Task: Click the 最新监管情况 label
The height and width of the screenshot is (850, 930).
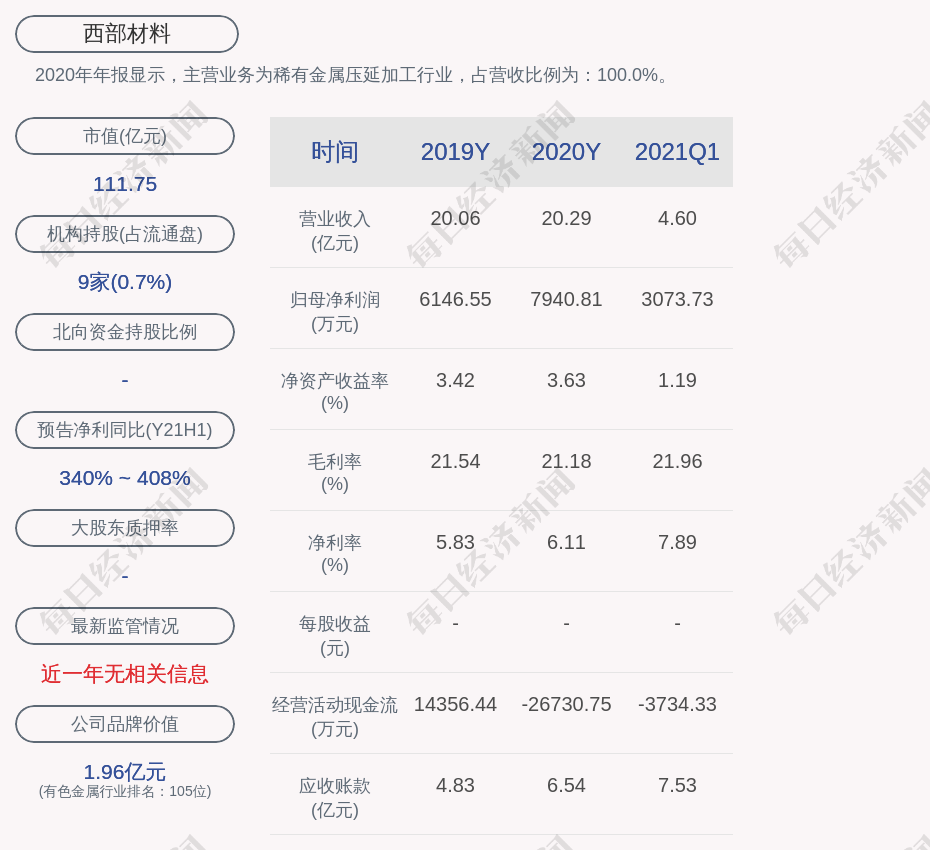Action: click(125, 626)
